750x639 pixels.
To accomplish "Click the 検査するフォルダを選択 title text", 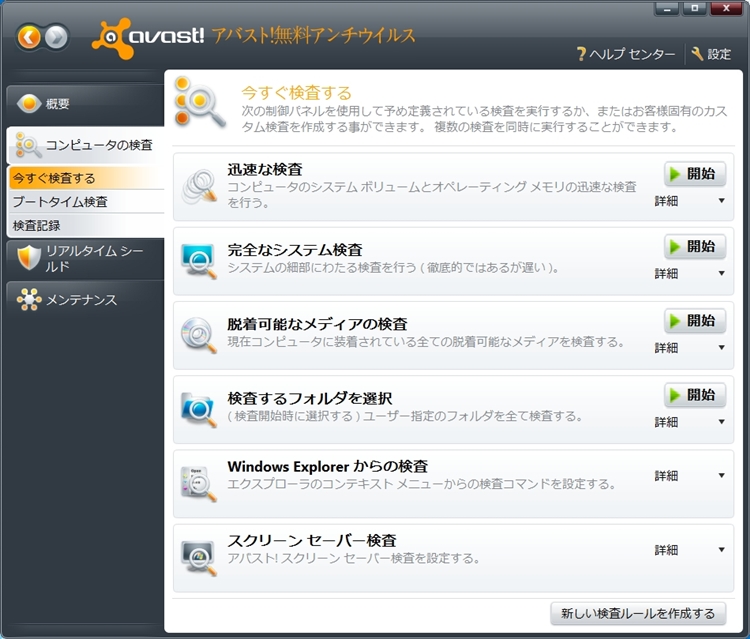I will coord(309,398).
